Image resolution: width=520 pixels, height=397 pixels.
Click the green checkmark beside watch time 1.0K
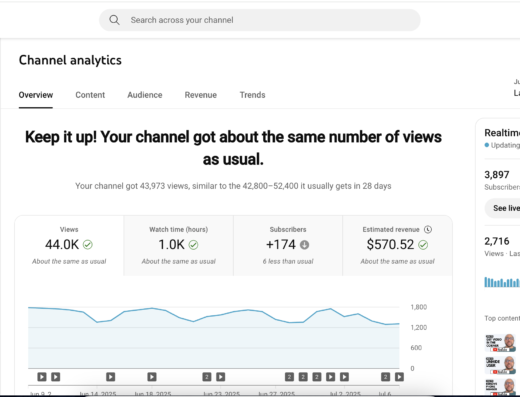[x=193, y=245]
